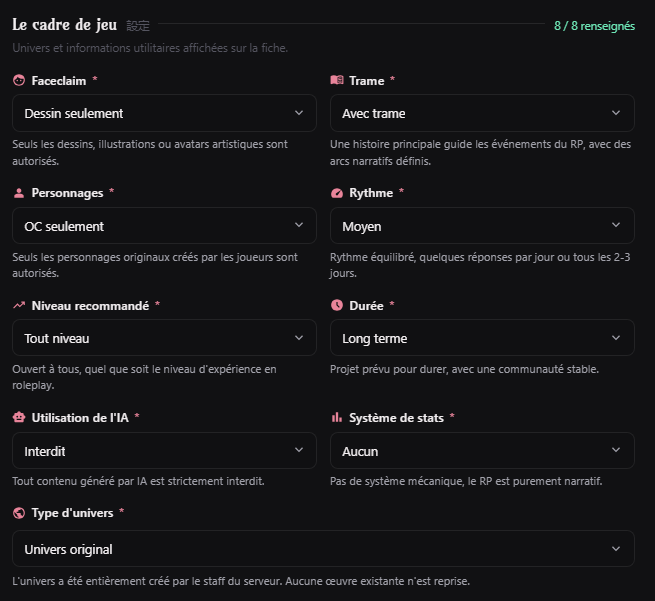Open the Rythme dropdown set to Moyen

482,226
